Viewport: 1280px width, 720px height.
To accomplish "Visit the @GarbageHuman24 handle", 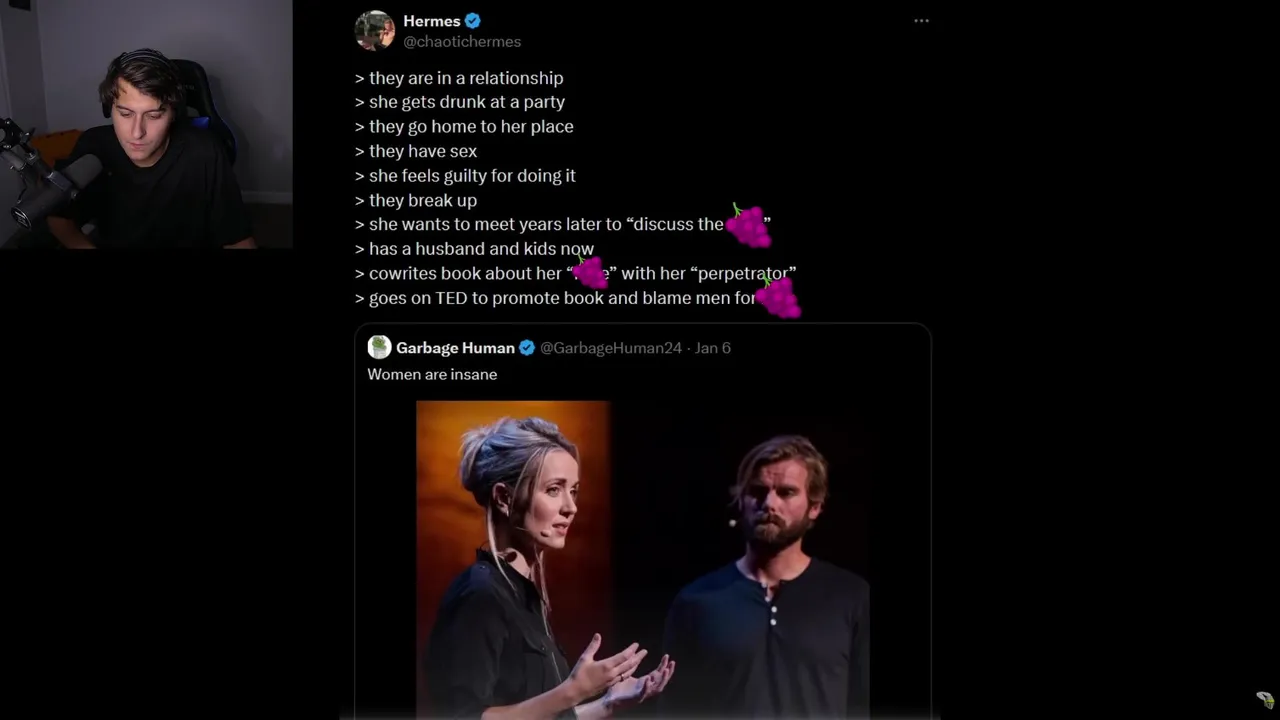I will [611, 348].
